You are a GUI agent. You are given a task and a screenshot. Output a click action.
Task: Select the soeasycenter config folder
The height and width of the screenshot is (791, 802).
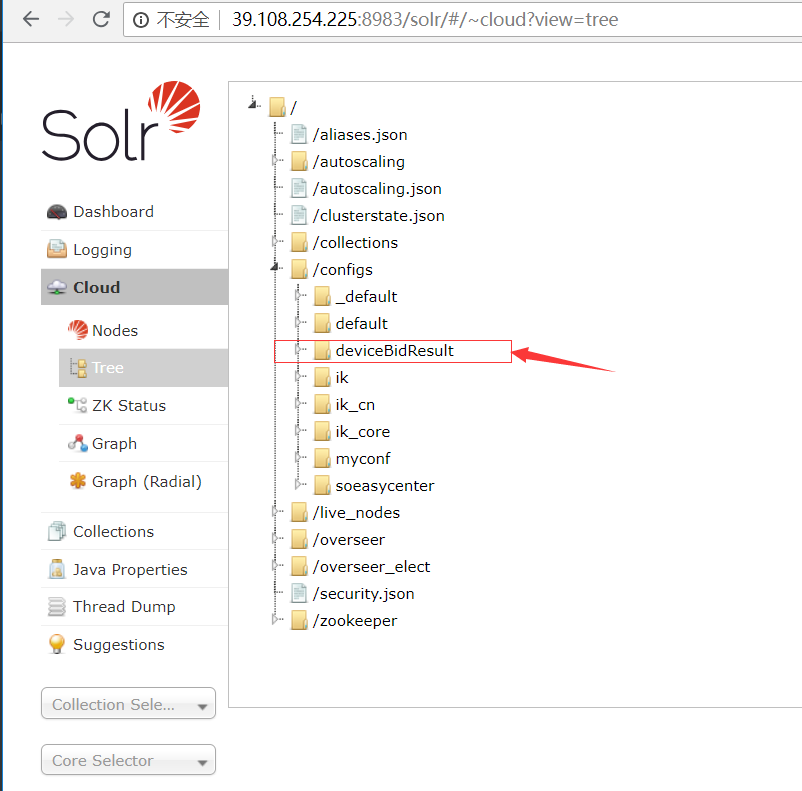385,486
